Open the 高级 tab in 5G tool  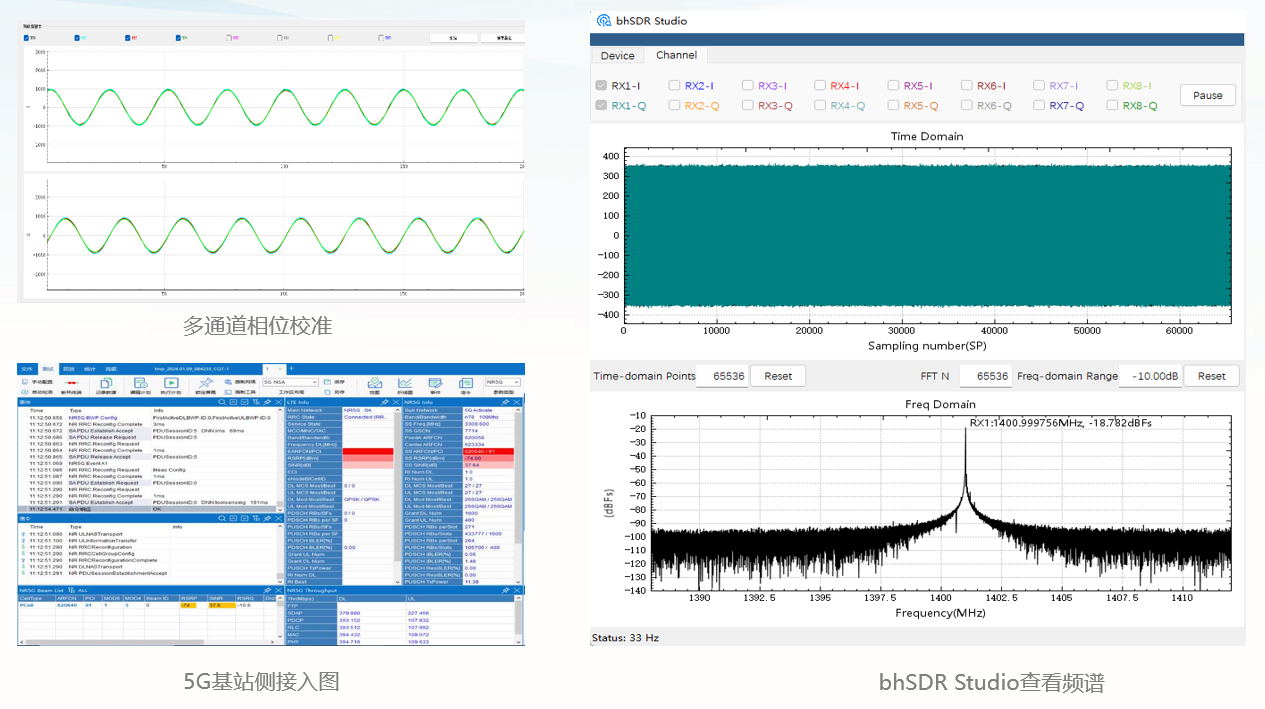coord(111,368)
